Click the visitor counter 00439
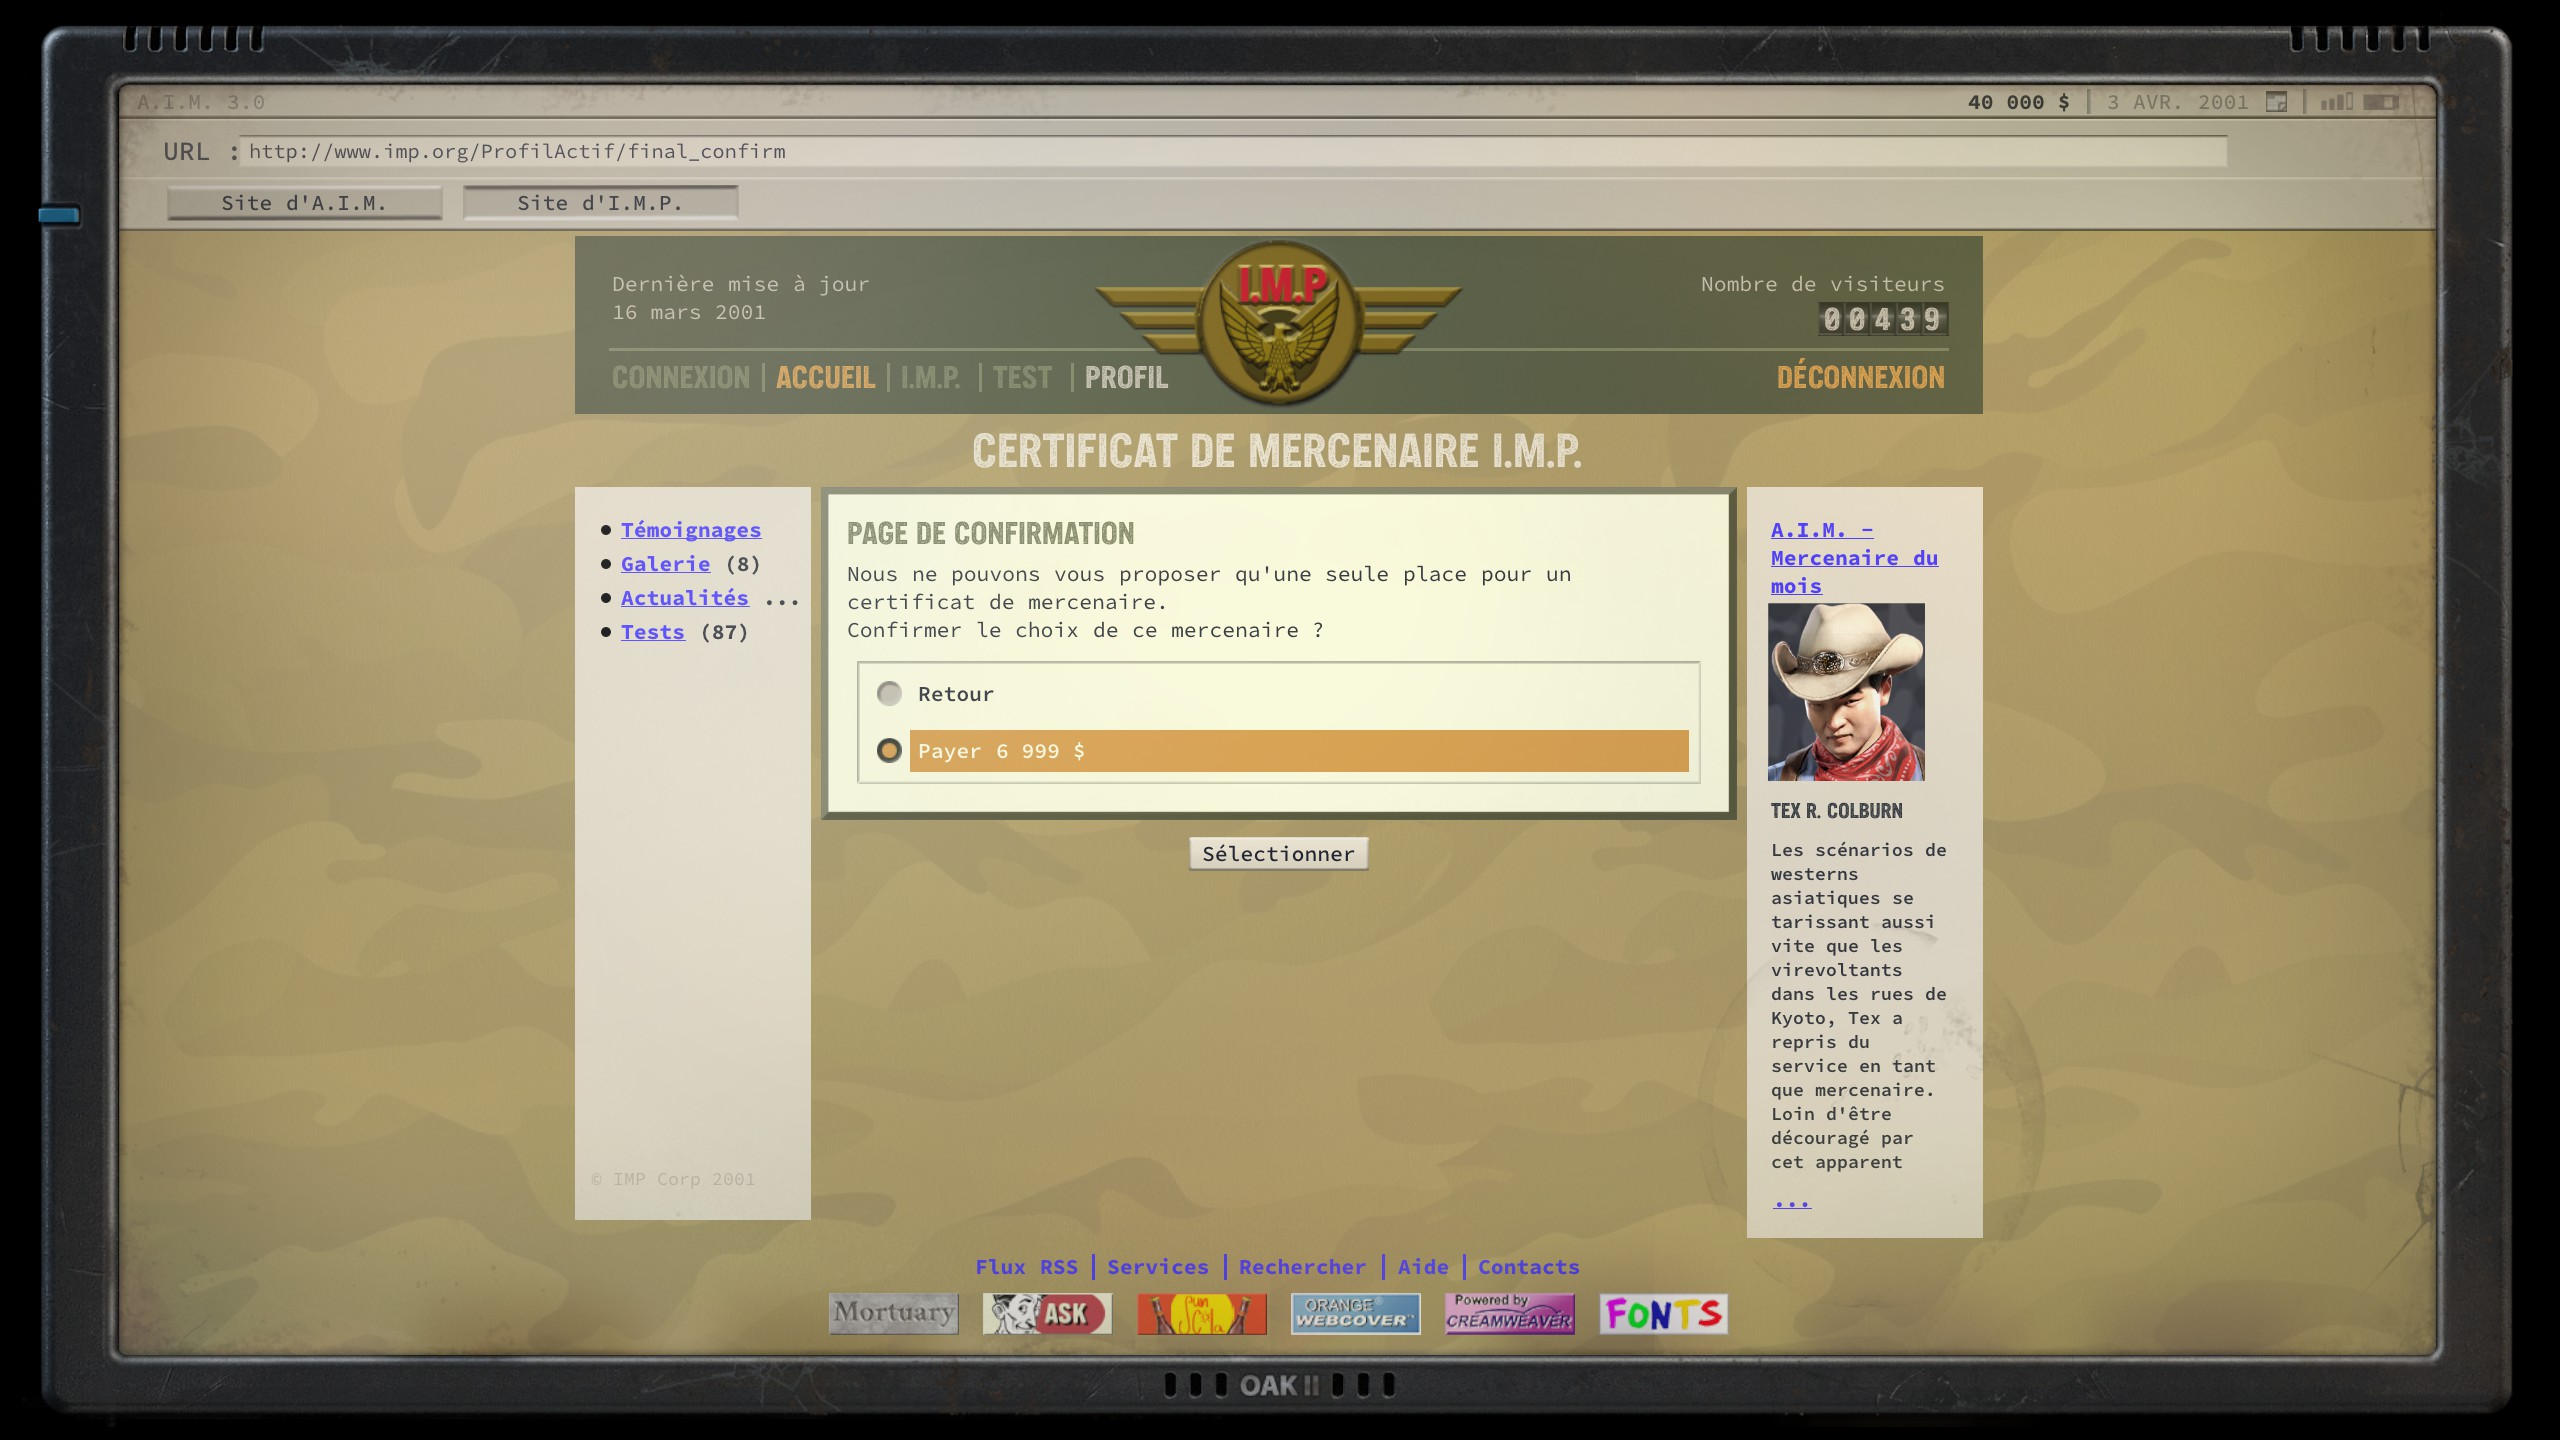 1883,320
